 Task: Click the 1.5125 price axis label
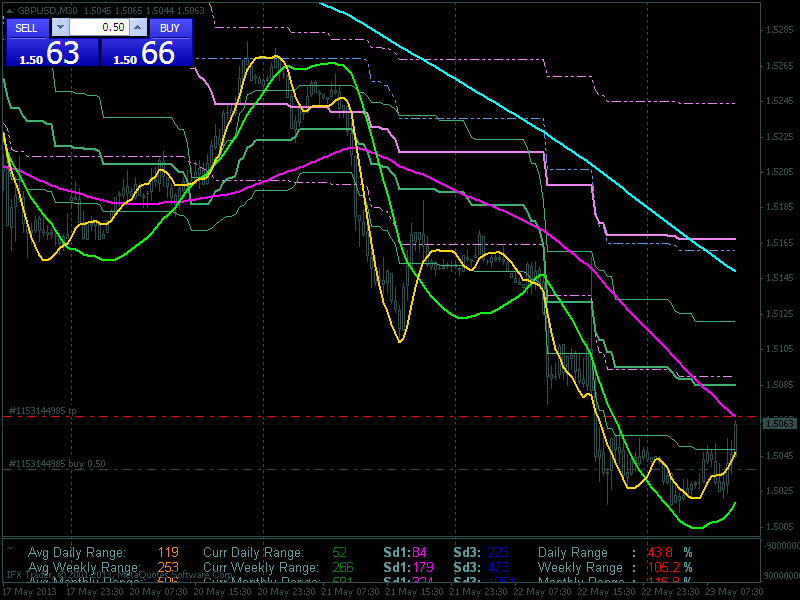tap(780, 314)
